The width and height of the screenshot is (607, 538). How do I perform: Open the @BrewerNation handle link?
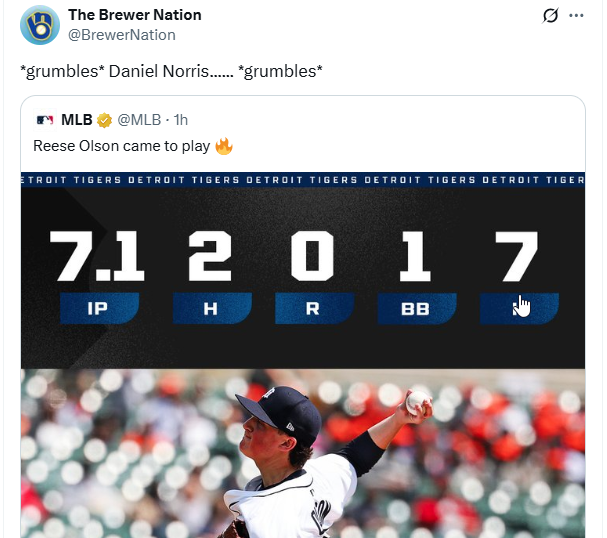tap(122, 35)
